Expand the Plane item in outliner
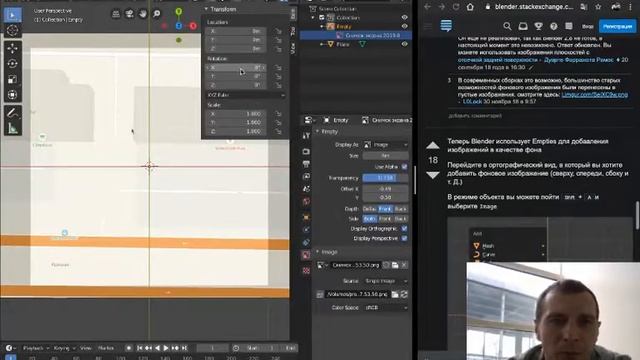 coord(322,44)
